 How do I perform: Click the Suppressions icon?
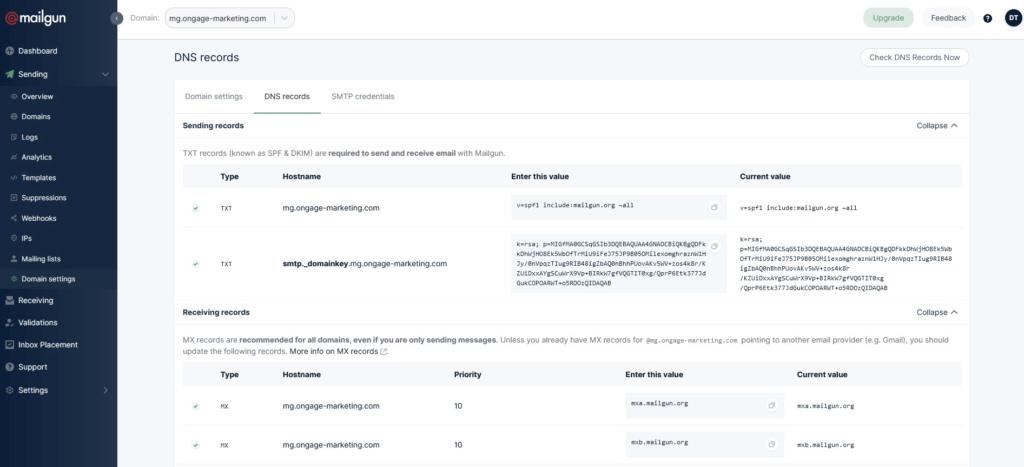14,198
